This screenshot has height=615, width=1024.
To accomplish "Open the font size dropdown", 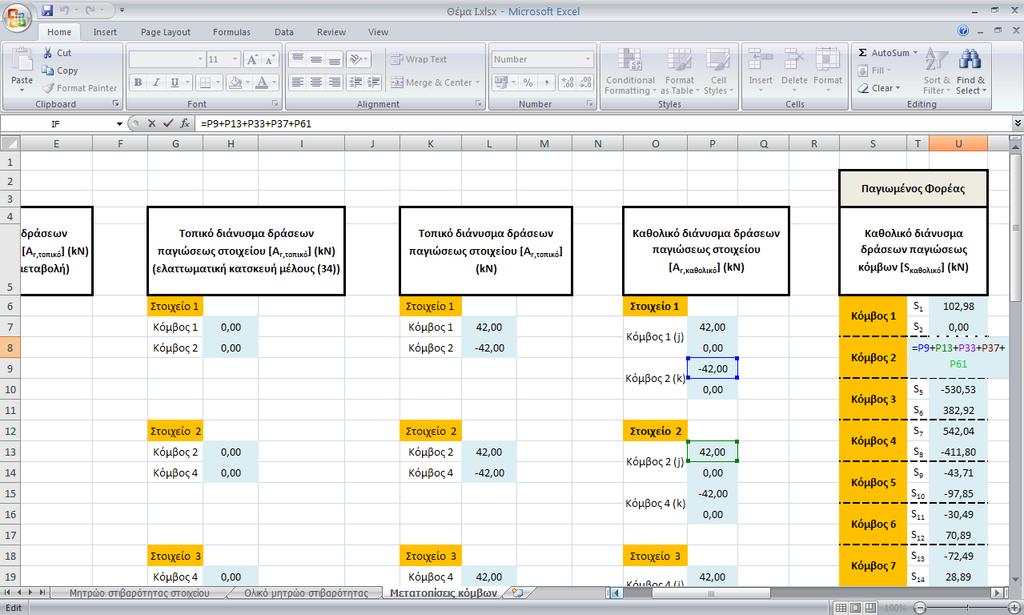I will tap(235, 59).
